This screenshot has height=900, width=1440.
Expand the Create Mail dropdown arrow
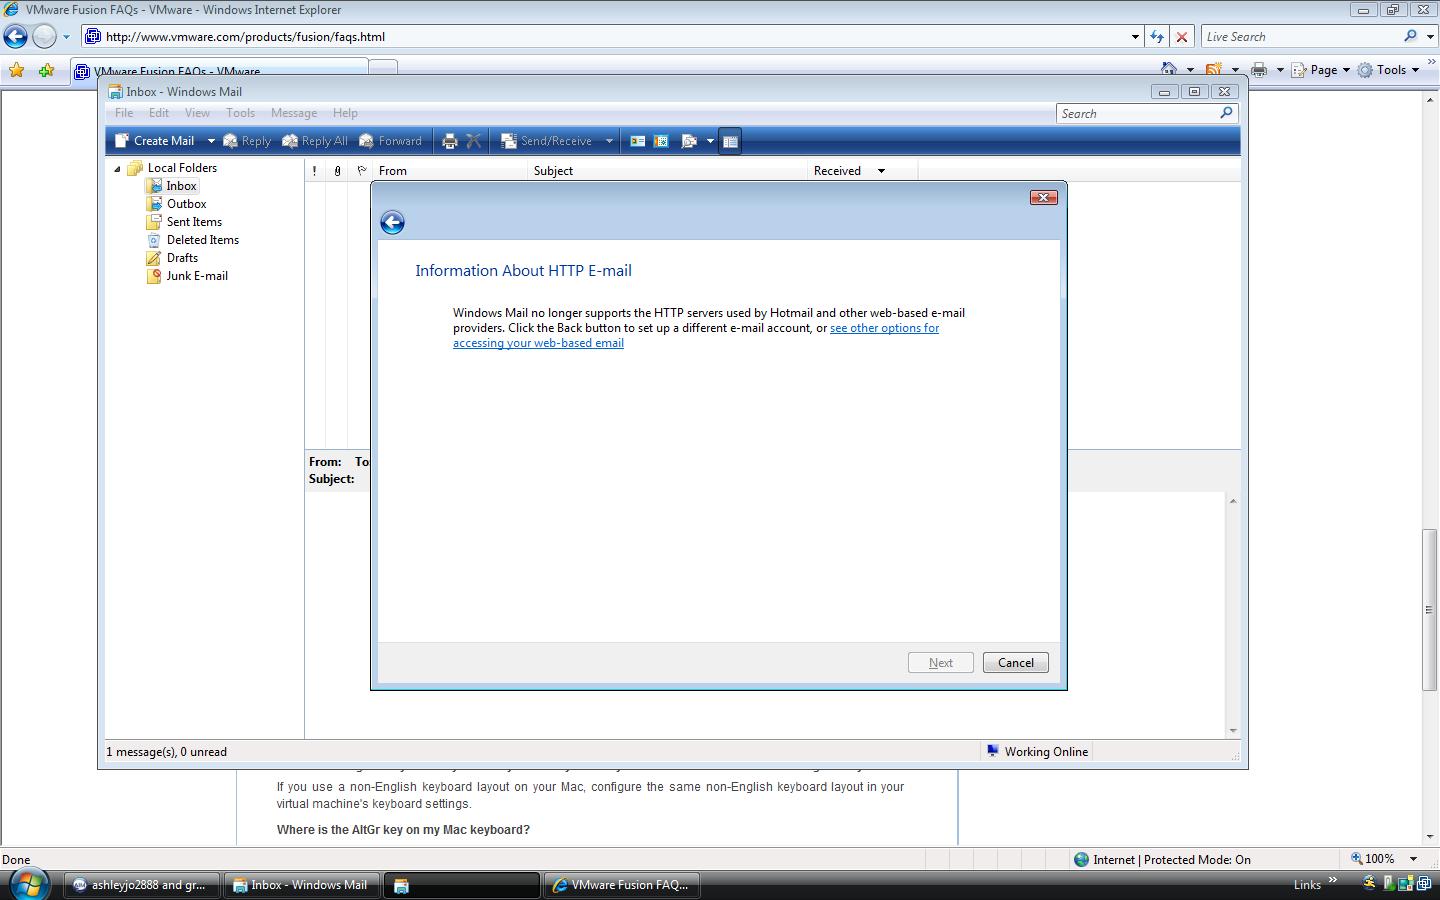[x=210, y=141]
